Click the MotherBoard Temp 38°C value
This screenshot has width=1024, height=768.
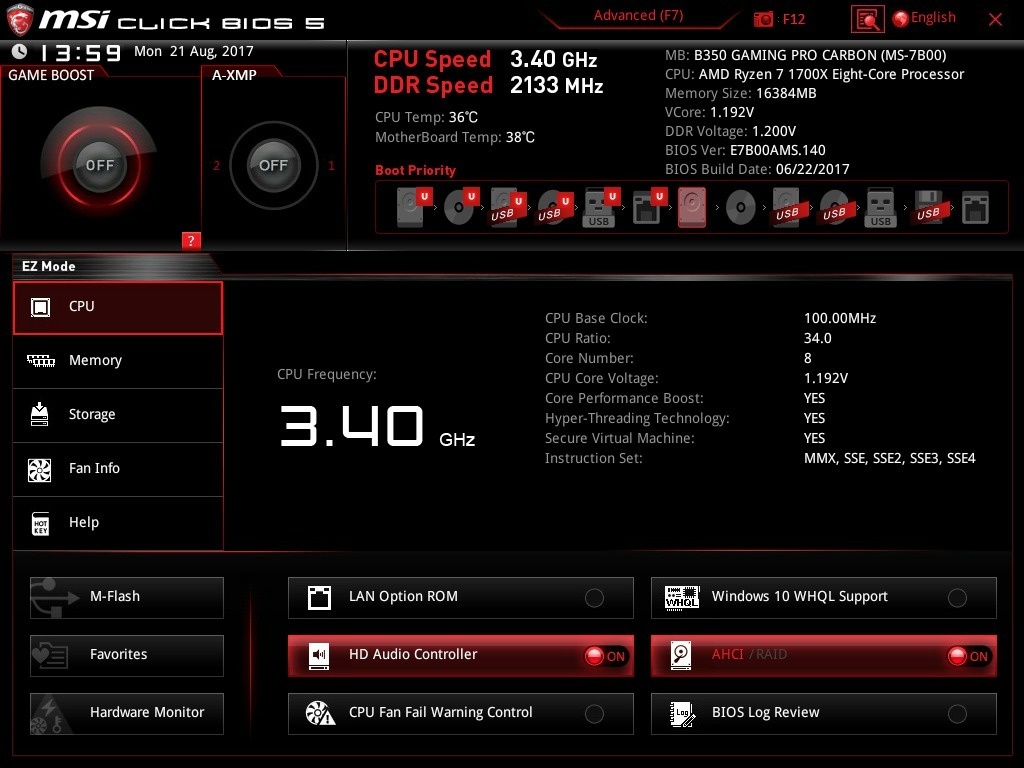pyautogui.click(x=520, y=137)
